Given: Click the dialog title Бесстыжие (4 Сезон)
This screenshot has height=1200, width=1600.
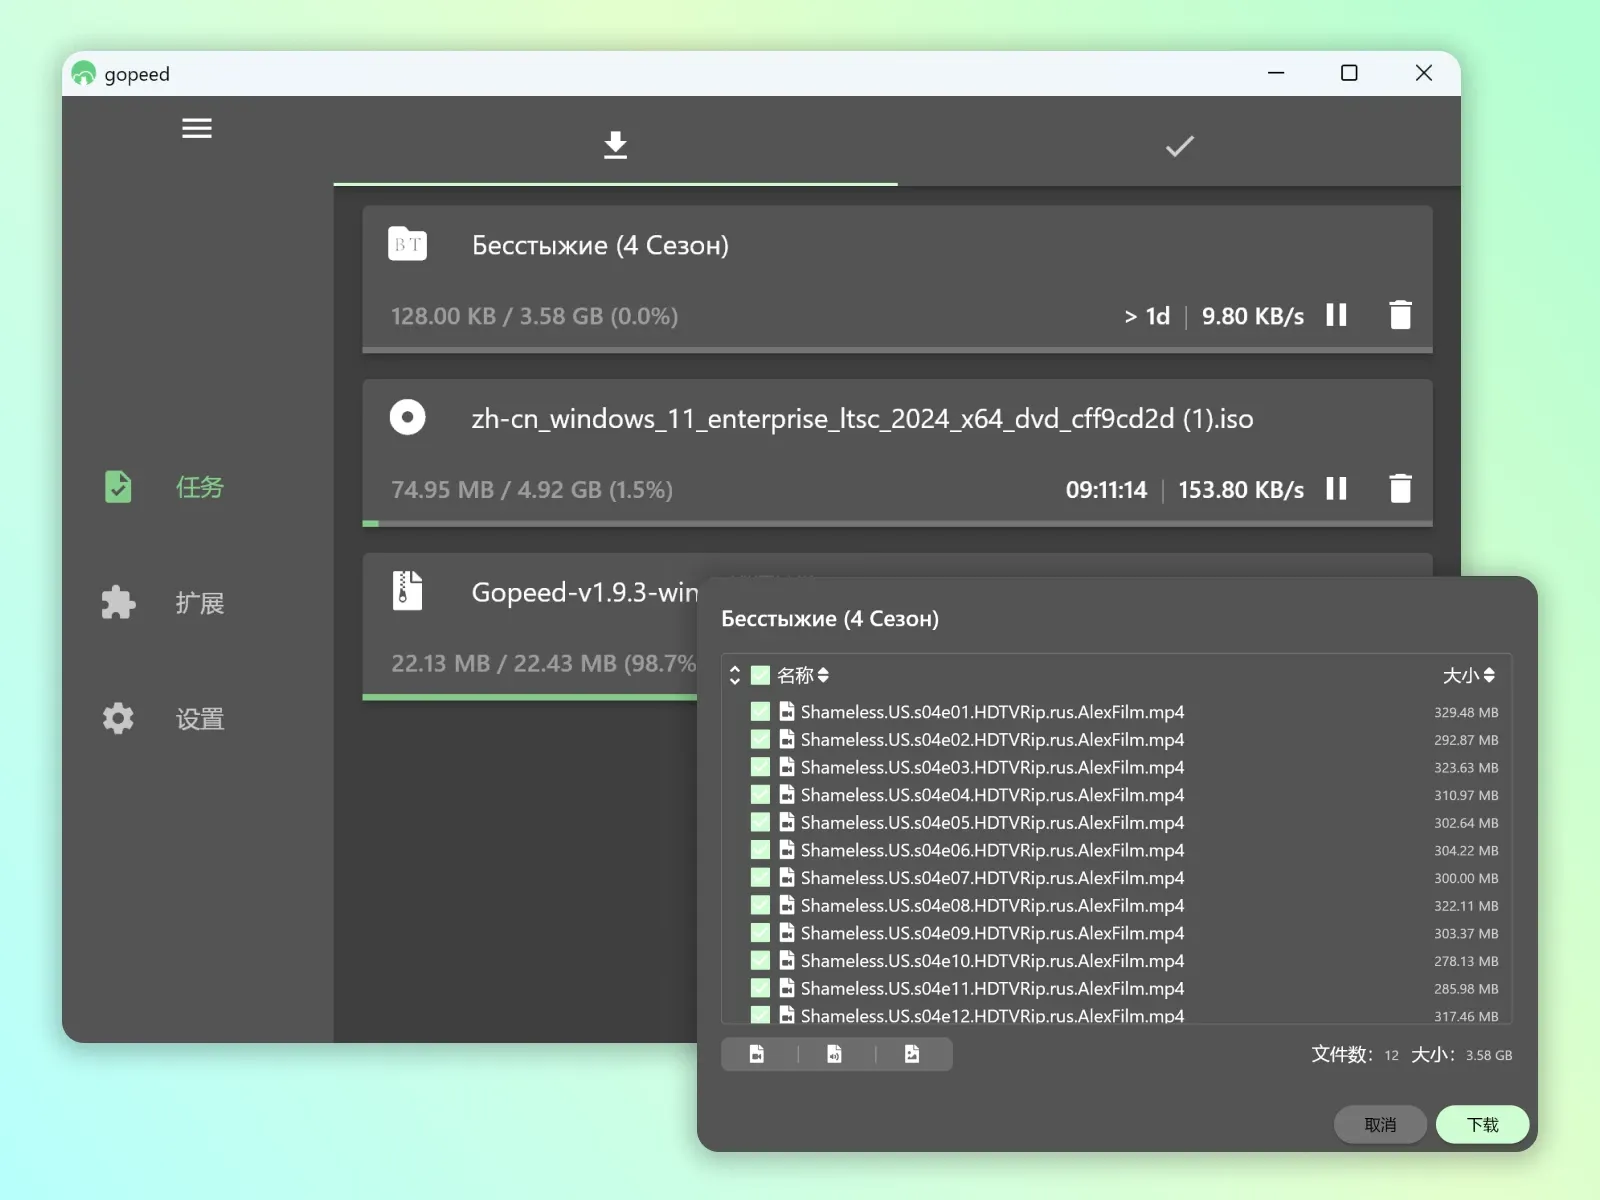Looking at the screenshot, I should 830,619.
